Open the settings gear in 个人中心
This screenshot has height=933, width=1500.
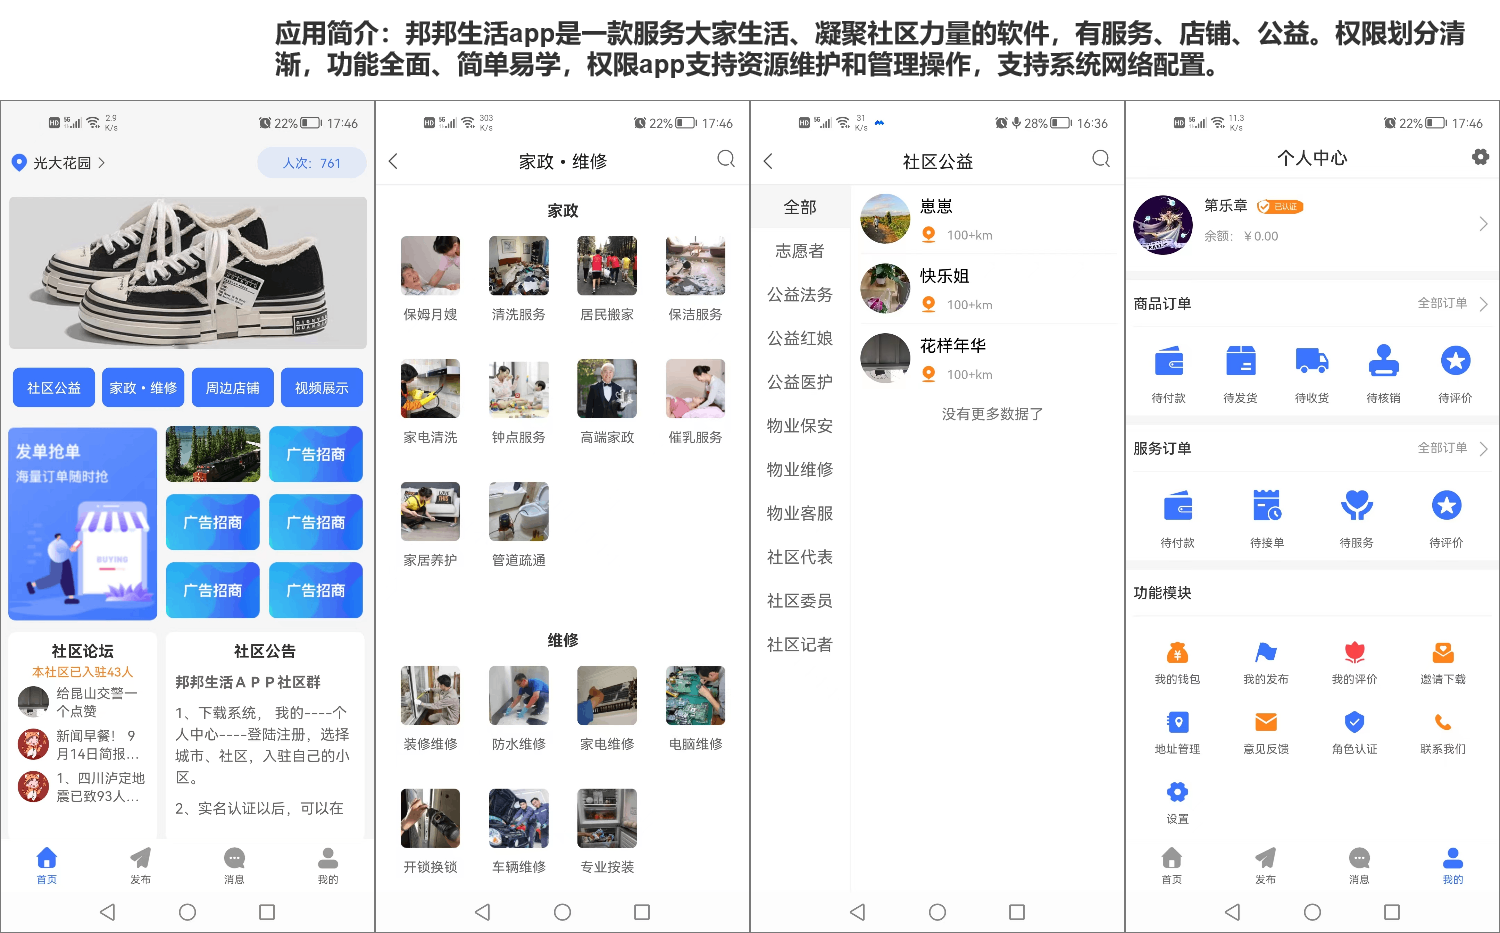click(1480, 157)
